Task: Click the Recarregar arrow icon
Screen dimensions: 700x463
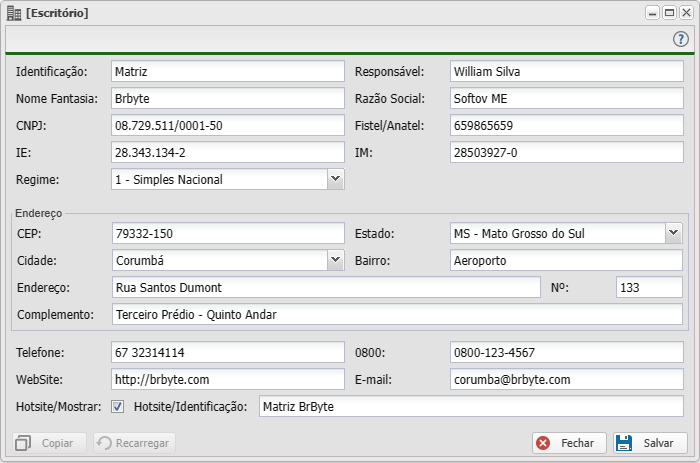Action: (x=103, y=443)
